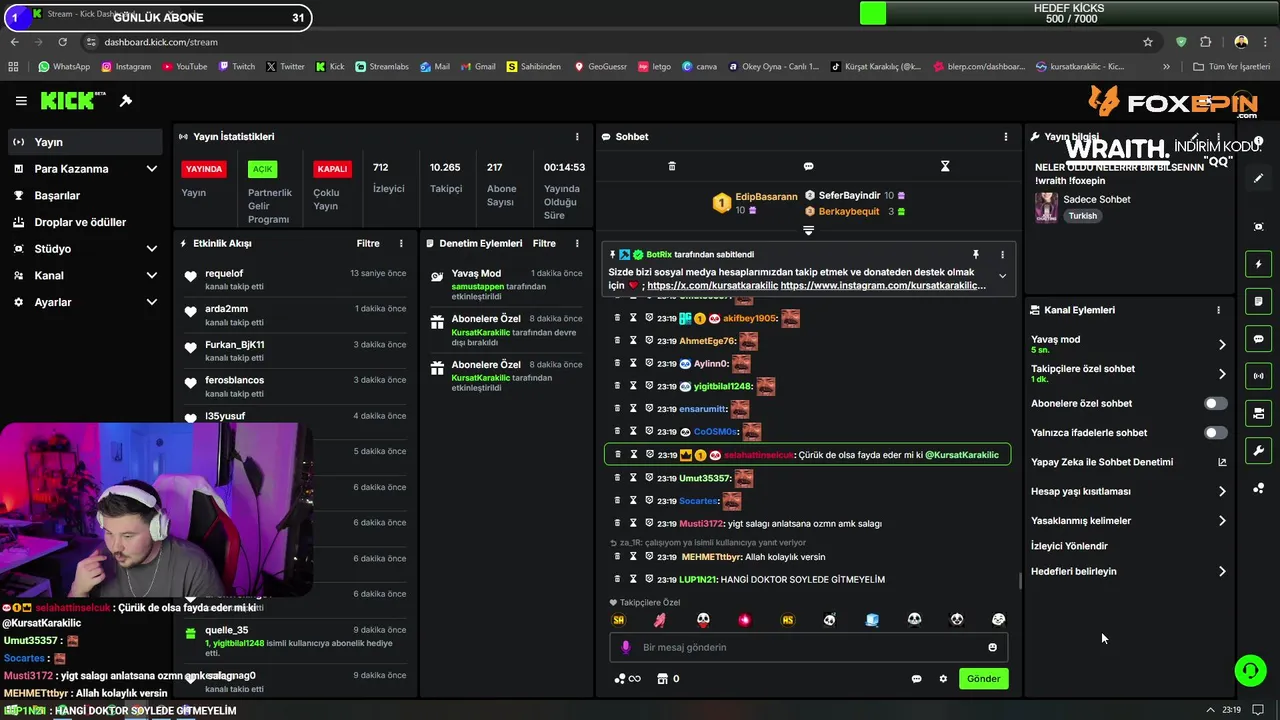Open Denetim Eylemleri three-dot menu
1280x720 pixels.
pyautogui.click(x=577, y=243)
